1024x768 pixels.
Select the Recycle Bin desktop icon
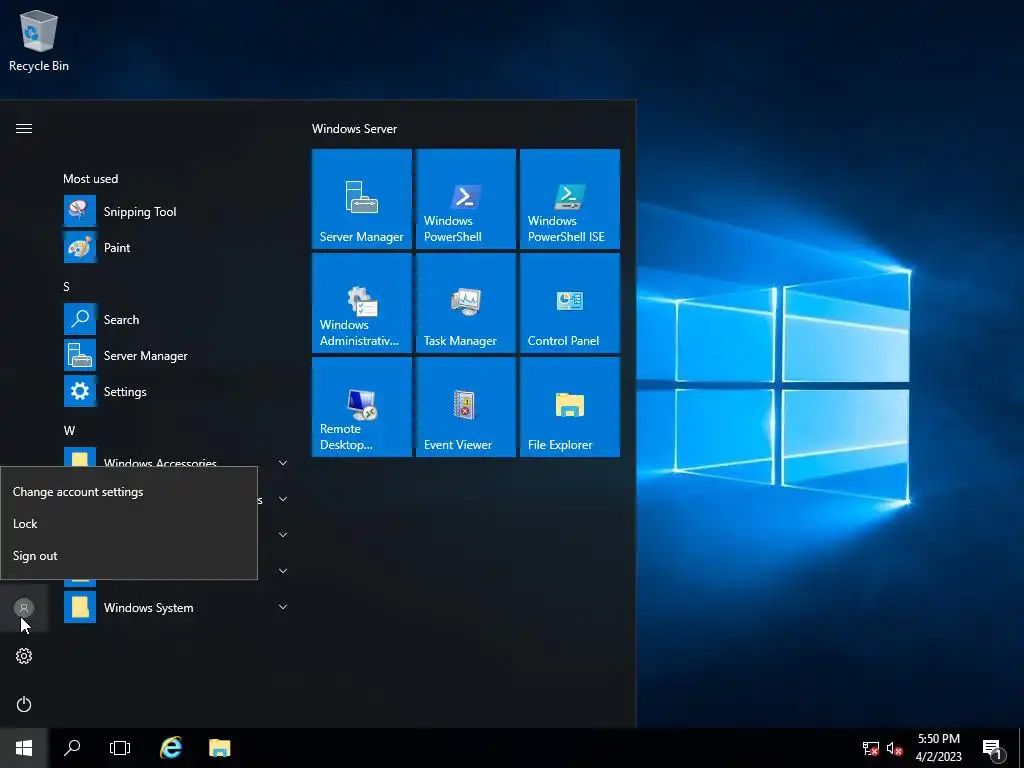pyautogui.click(x=39, y=40)
